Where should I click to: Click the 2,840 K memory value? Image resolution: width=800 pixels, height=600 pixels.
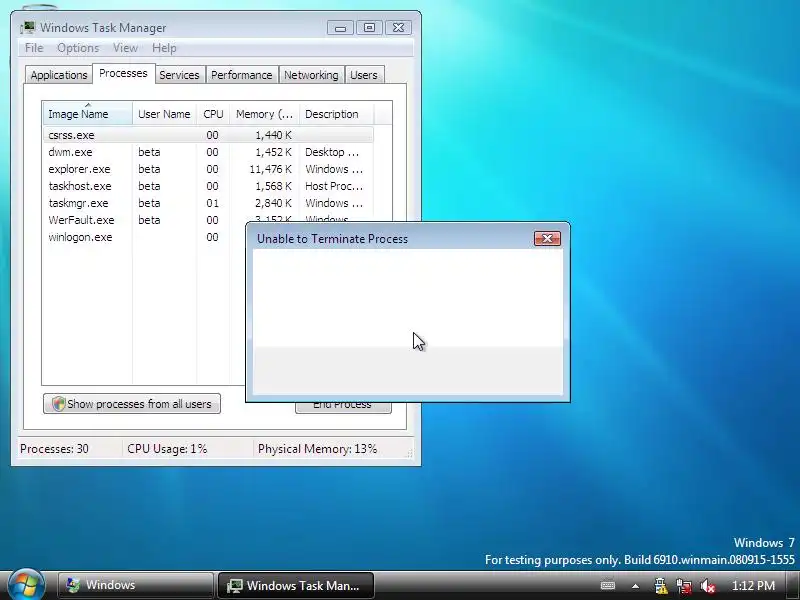[273, 203]
